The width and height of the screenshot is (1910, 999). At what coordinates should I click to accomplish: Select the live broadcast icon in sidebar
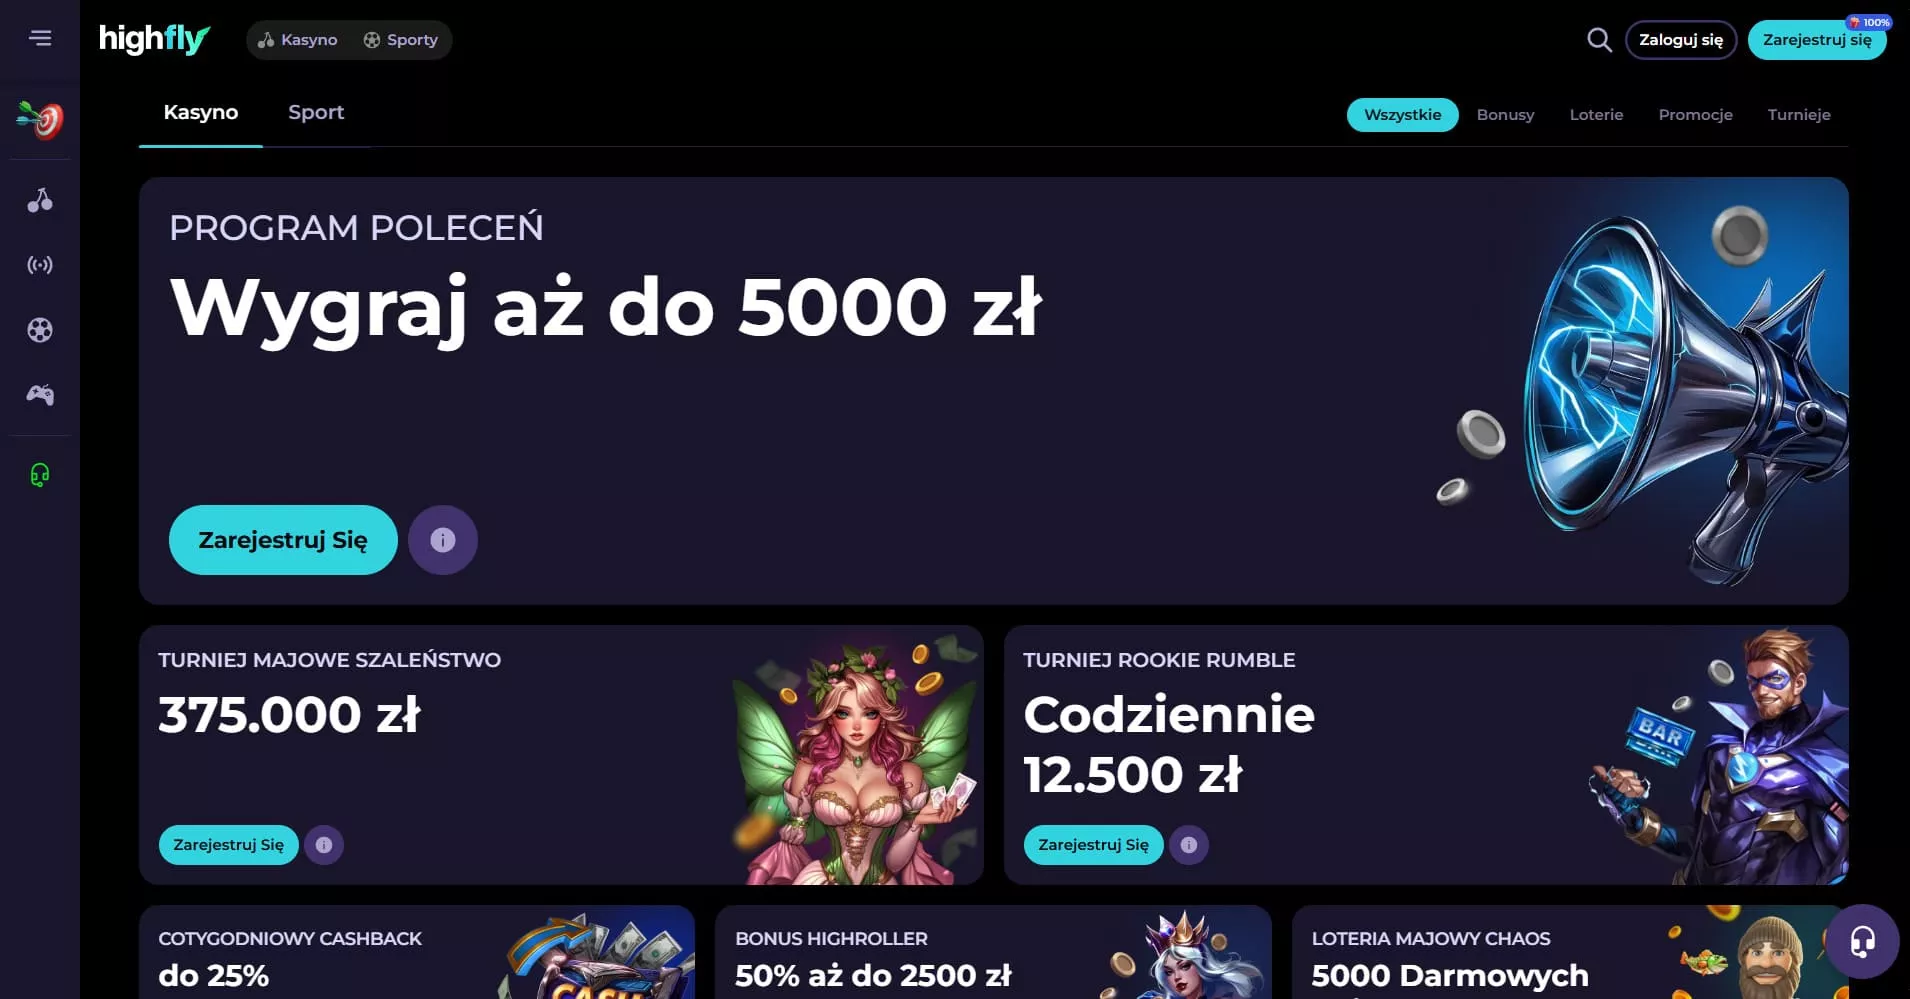click(x=40, y=265)
